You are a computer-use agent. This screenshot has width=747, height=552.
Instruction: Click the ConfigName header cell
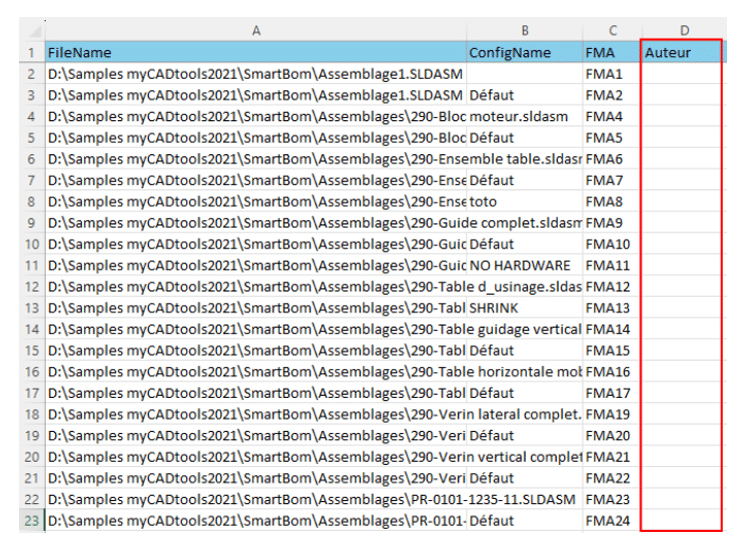tap(525, 52)
